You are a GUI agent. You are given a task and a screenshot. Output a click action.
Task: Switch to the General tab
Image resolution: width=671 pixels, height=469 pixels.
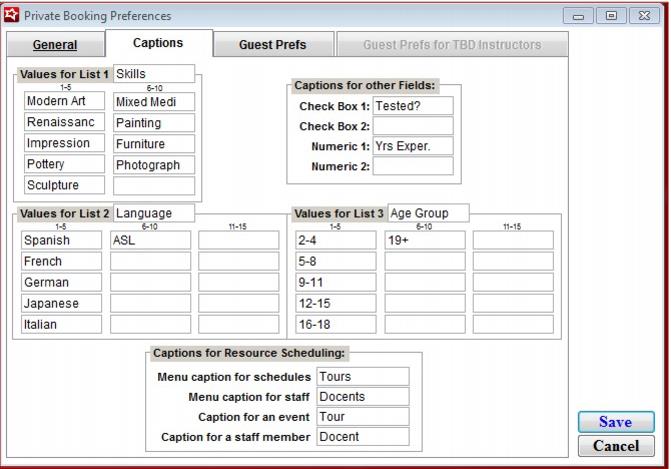(x=54, y=45)
